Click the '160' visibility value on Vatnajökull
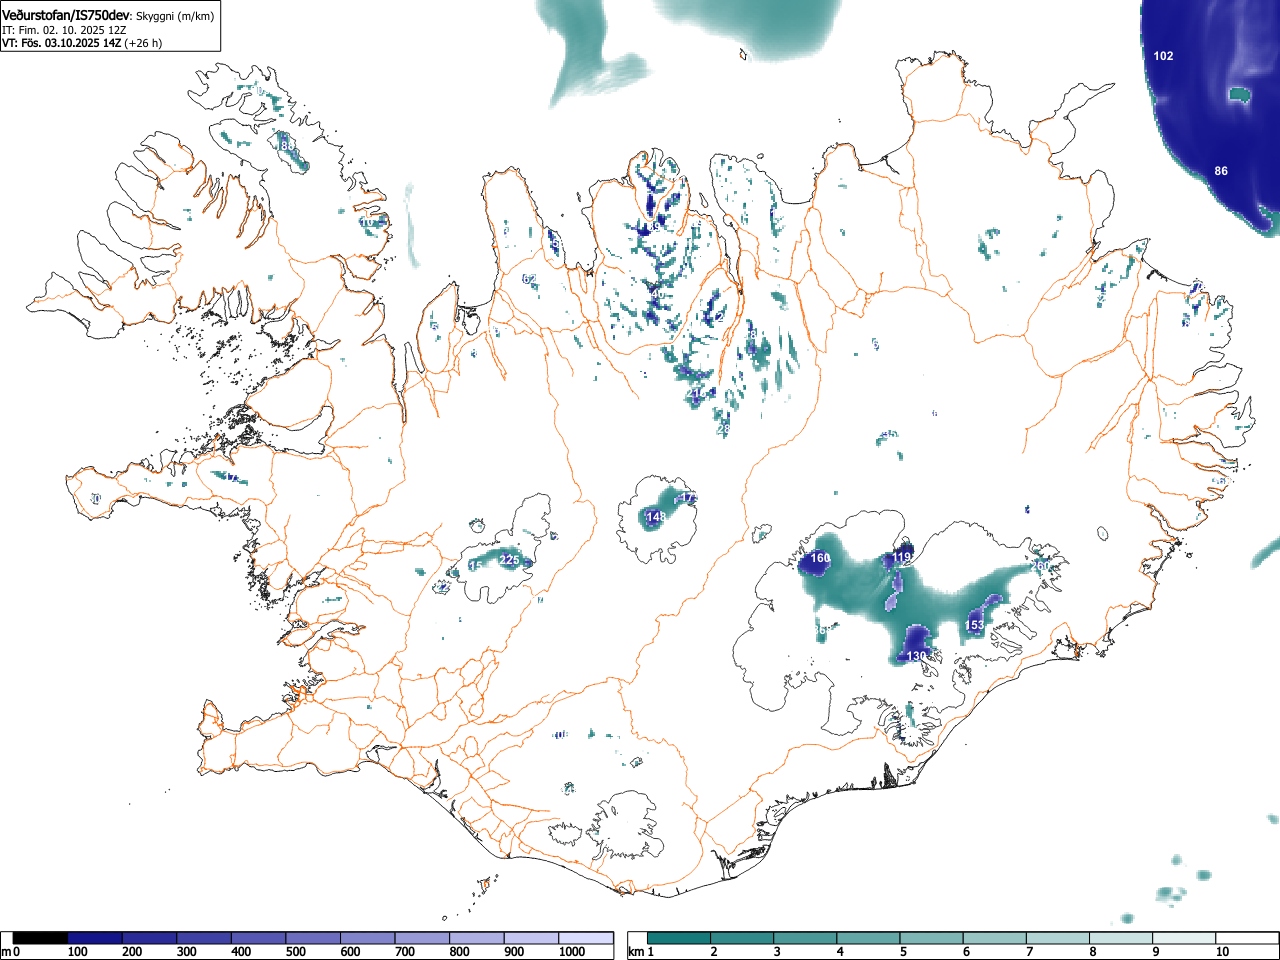Image resolution: width=1280 pixels, height=960 pixels. [x=820, y=558]
